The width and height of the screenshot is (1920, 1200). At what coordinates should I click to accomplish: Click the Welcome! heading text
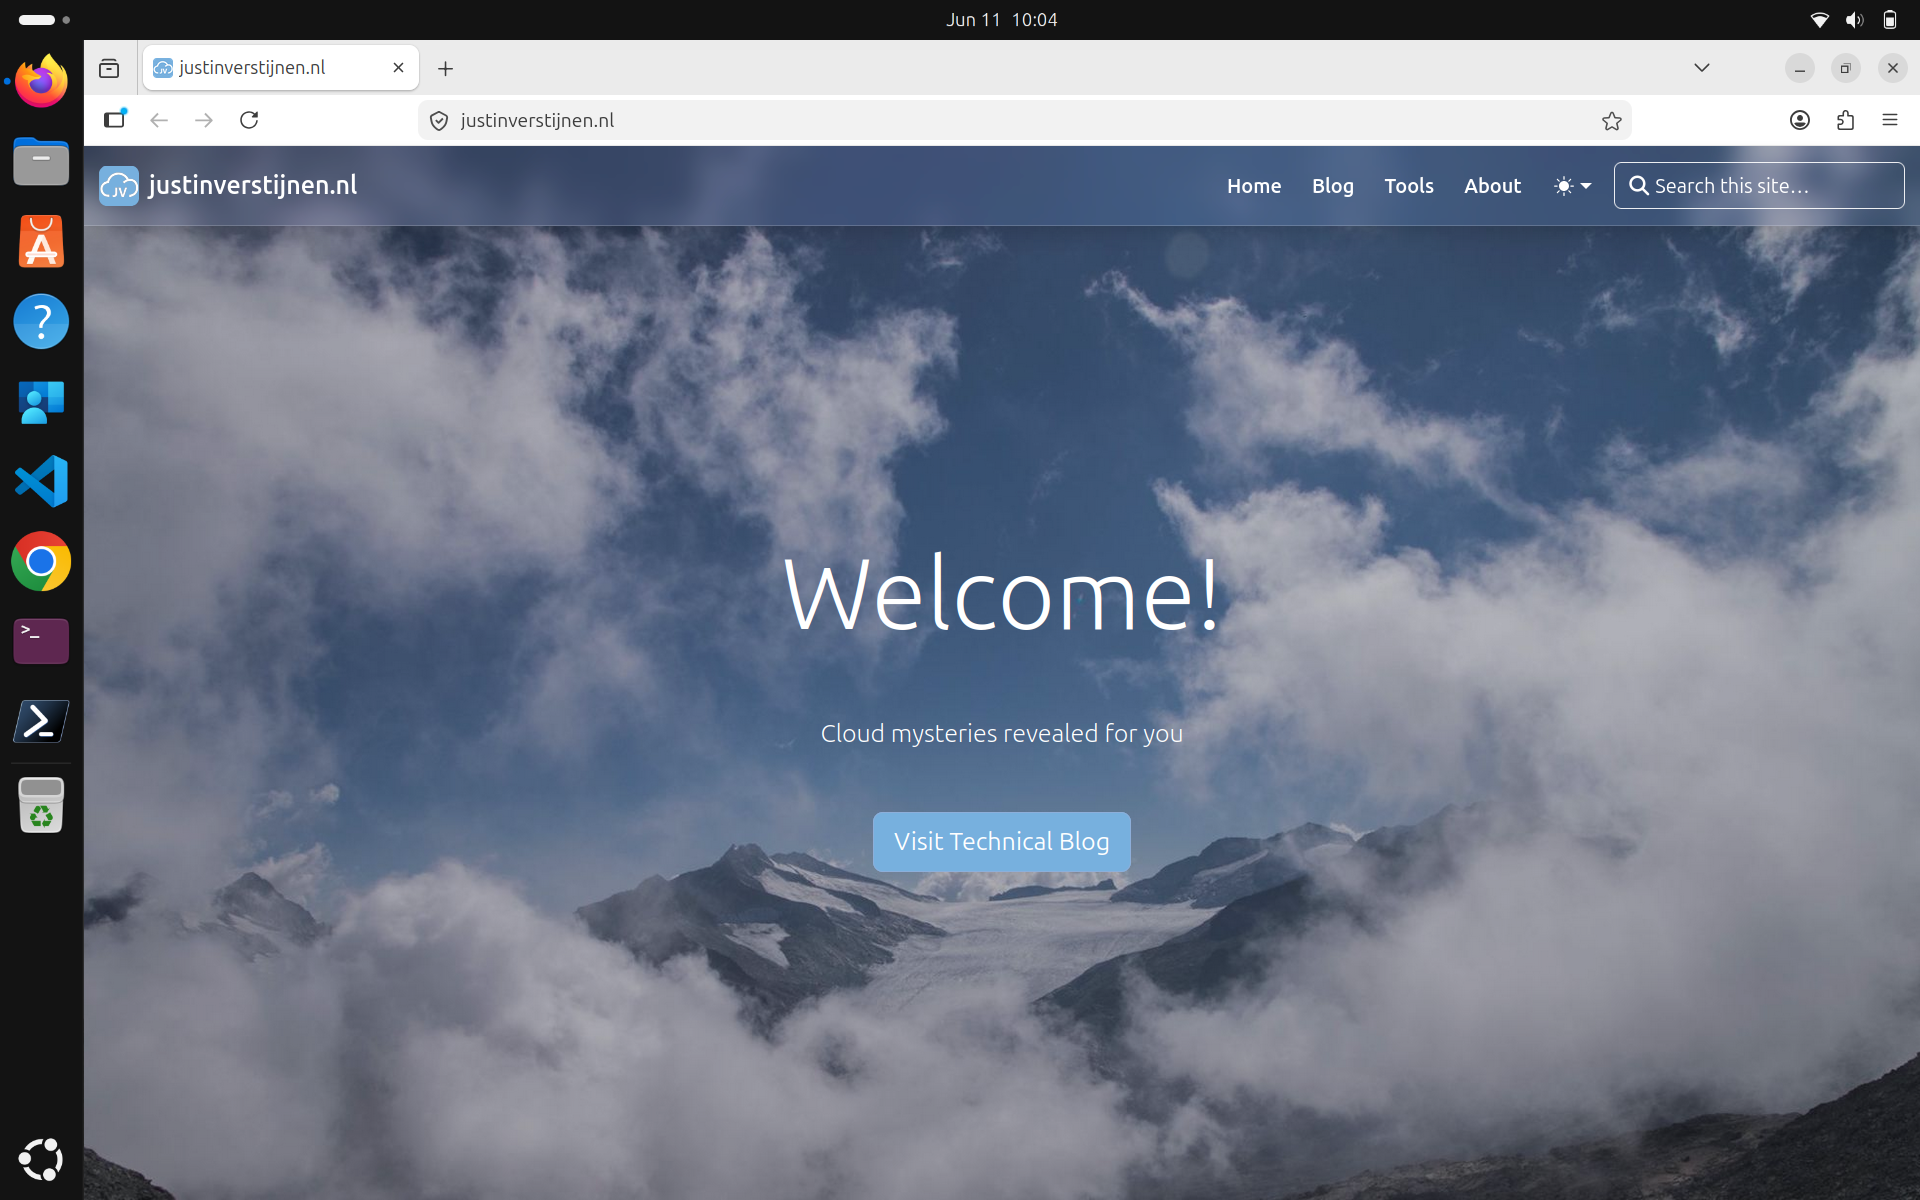point(1002,595)
